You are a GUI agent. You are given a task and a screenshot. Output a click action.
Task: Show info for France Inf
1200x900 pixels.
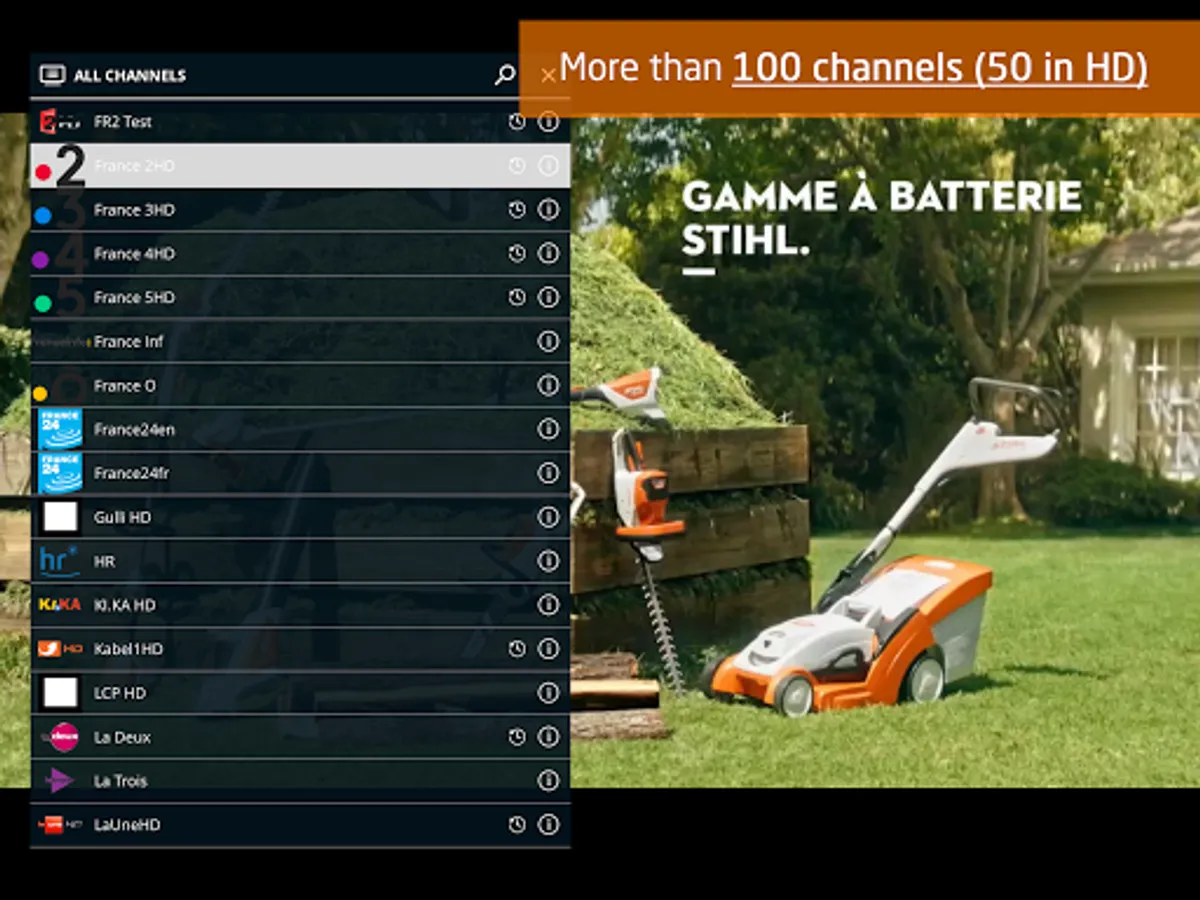548,341
